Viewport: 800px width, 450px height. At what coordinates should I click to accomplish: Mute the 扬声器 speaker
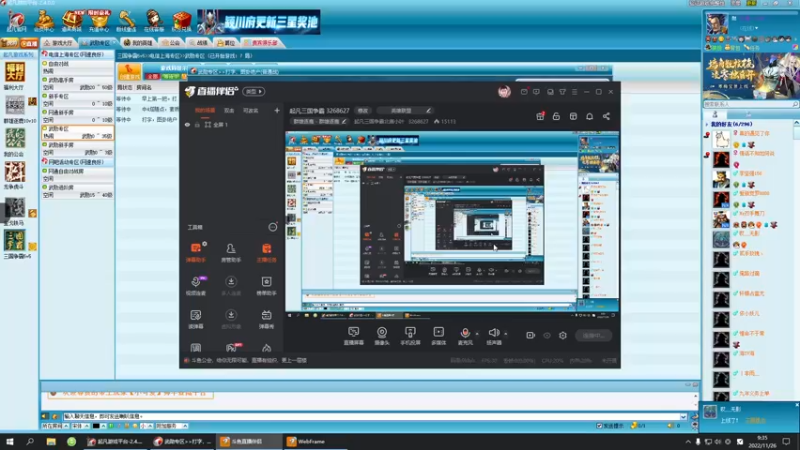coord(493,336)
